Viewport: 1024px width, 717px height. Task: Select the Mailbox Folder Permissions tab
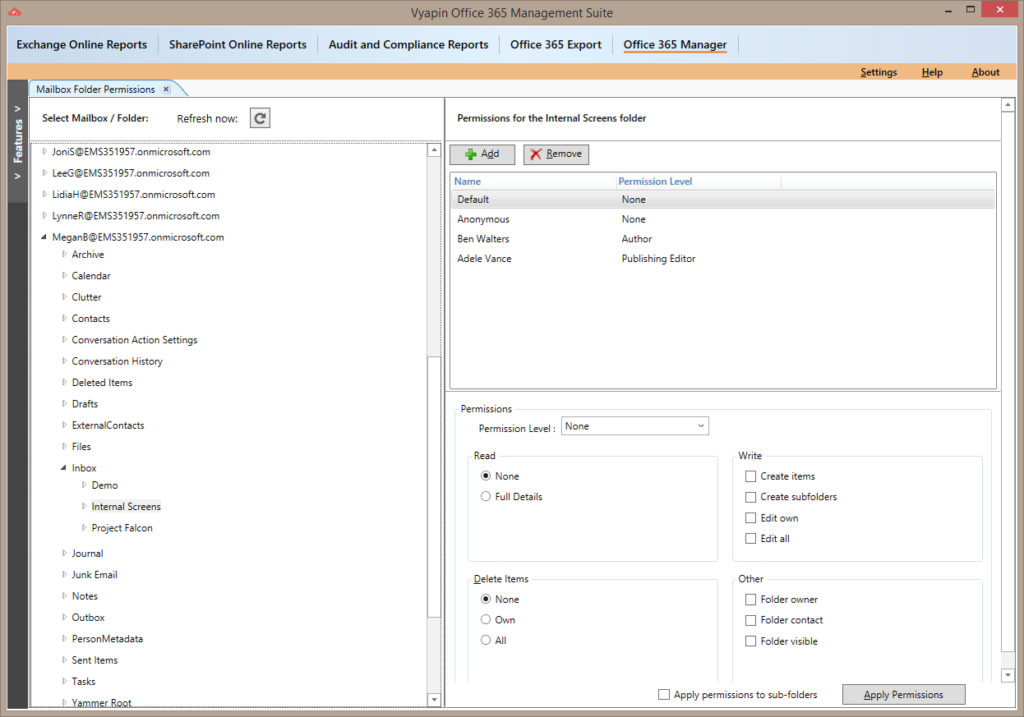[95, 89]
